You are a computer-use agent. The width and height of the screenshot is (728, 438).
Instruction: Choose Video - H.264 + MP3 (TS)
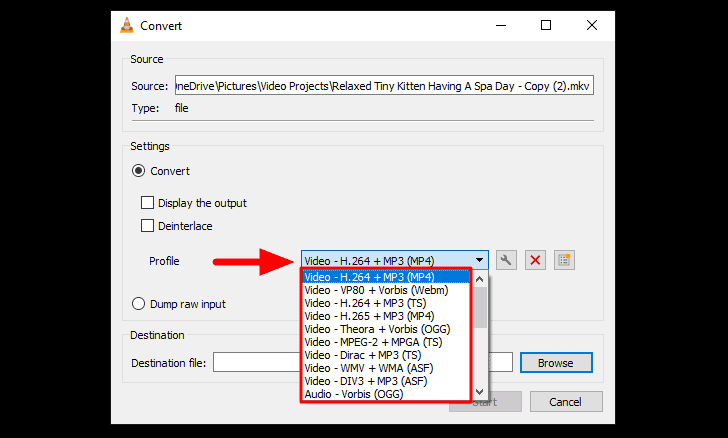(386, 303)
